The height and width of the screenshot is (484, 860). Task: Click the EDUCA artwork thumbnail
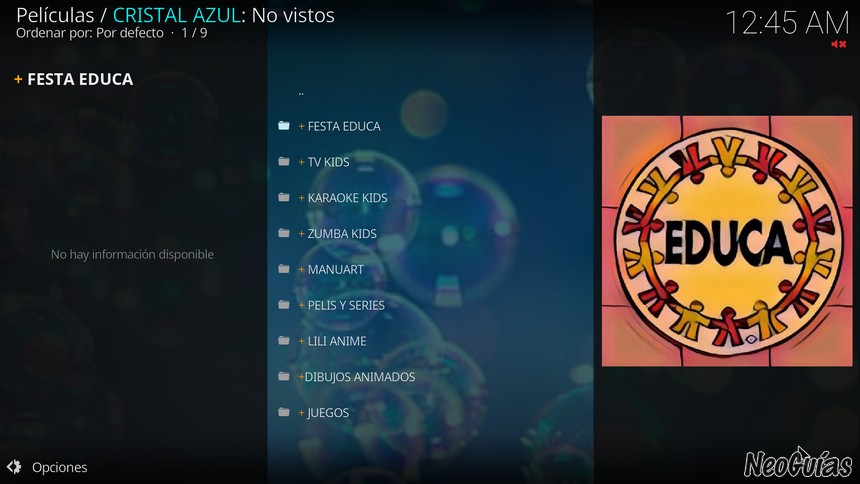pyautogui.click(x=727, y=241)
